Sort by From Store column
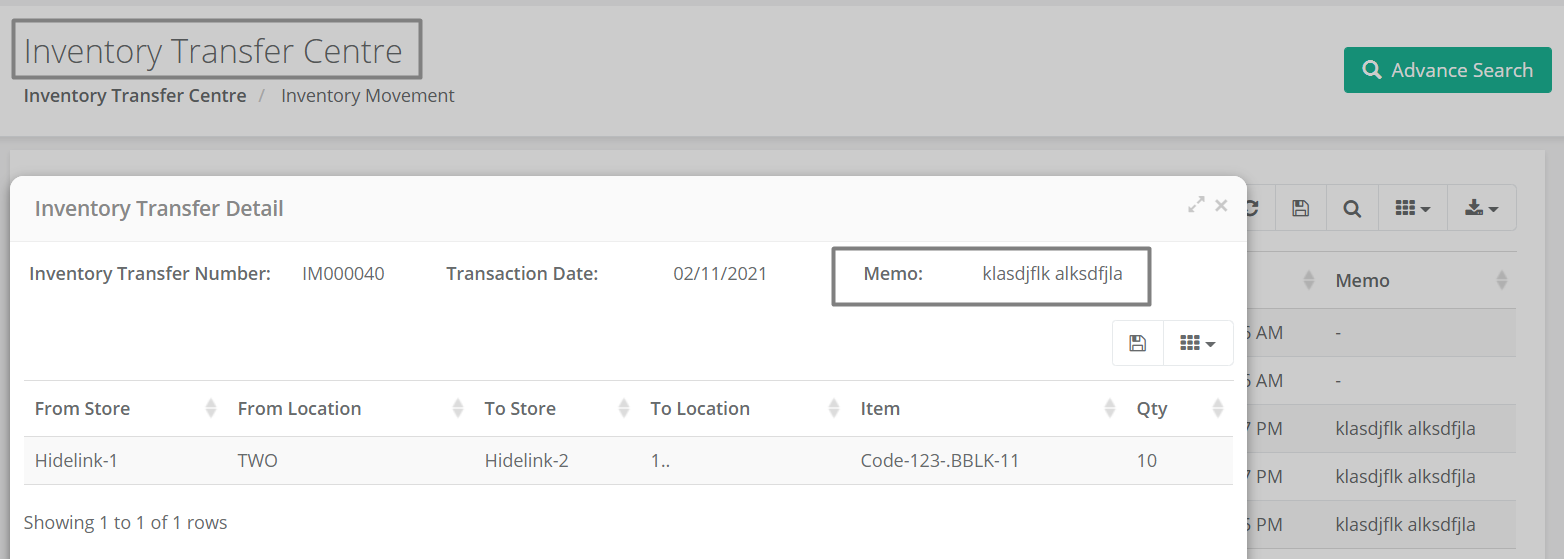Viewport: 1564px width, 559px height. [x=126, y=408]
